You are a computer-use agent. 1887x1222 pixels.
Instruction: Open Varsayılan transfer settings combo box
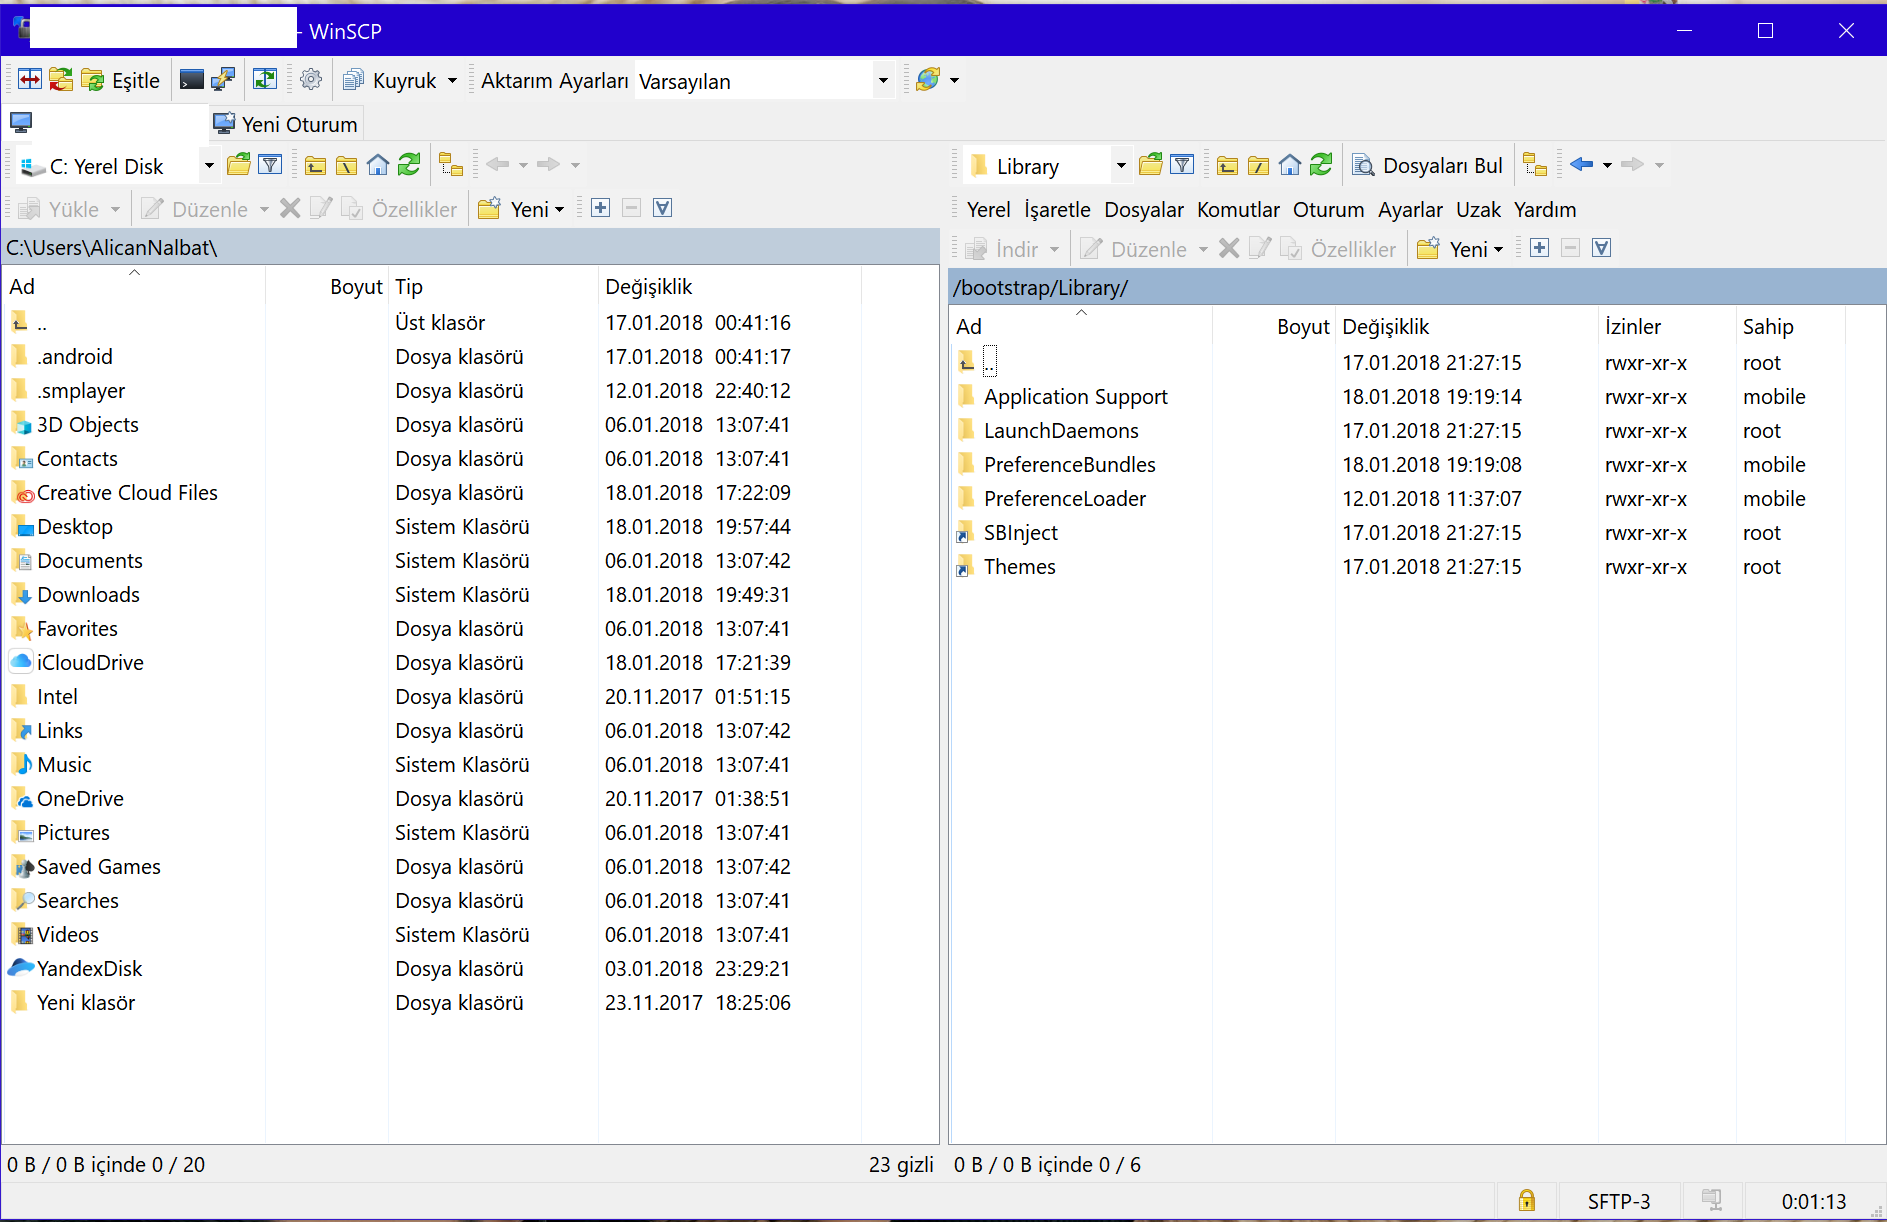(x=764, y=80)
